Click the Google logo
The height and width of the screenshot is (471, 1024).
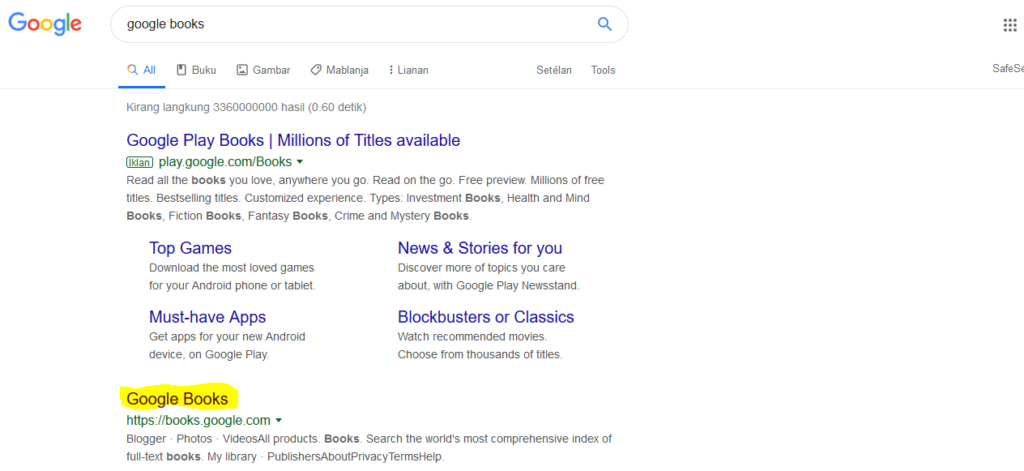click(x=45, y=24)
